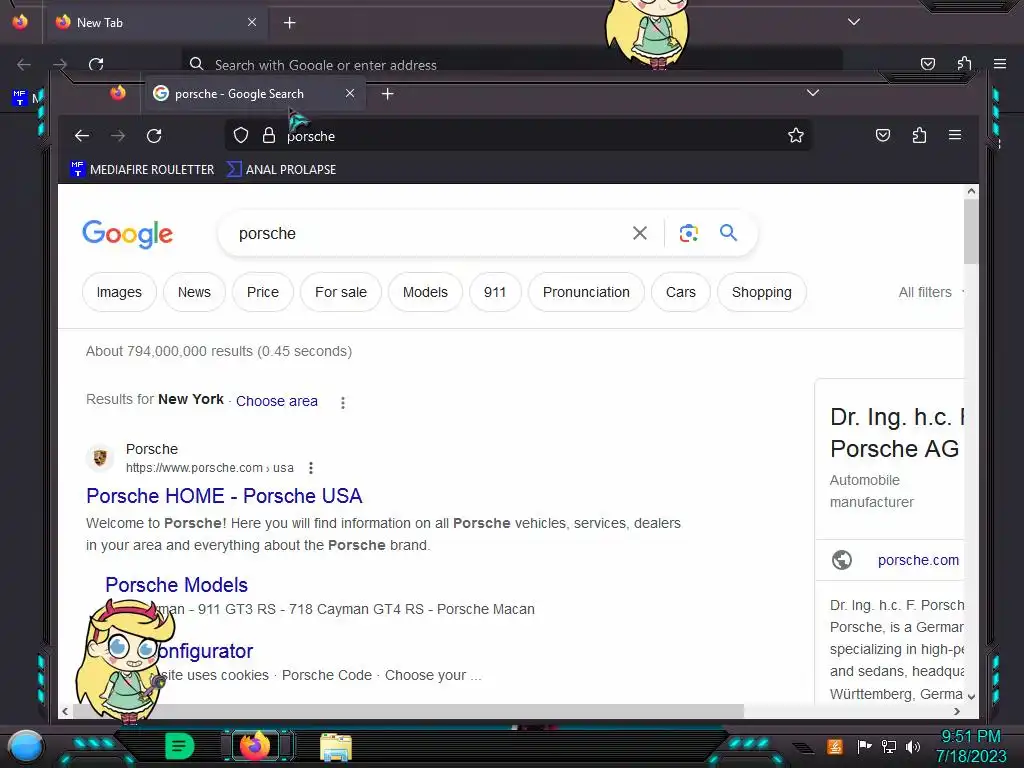Submit search with magnifier icon
1024x768 pixels.
tap(728, 232)
